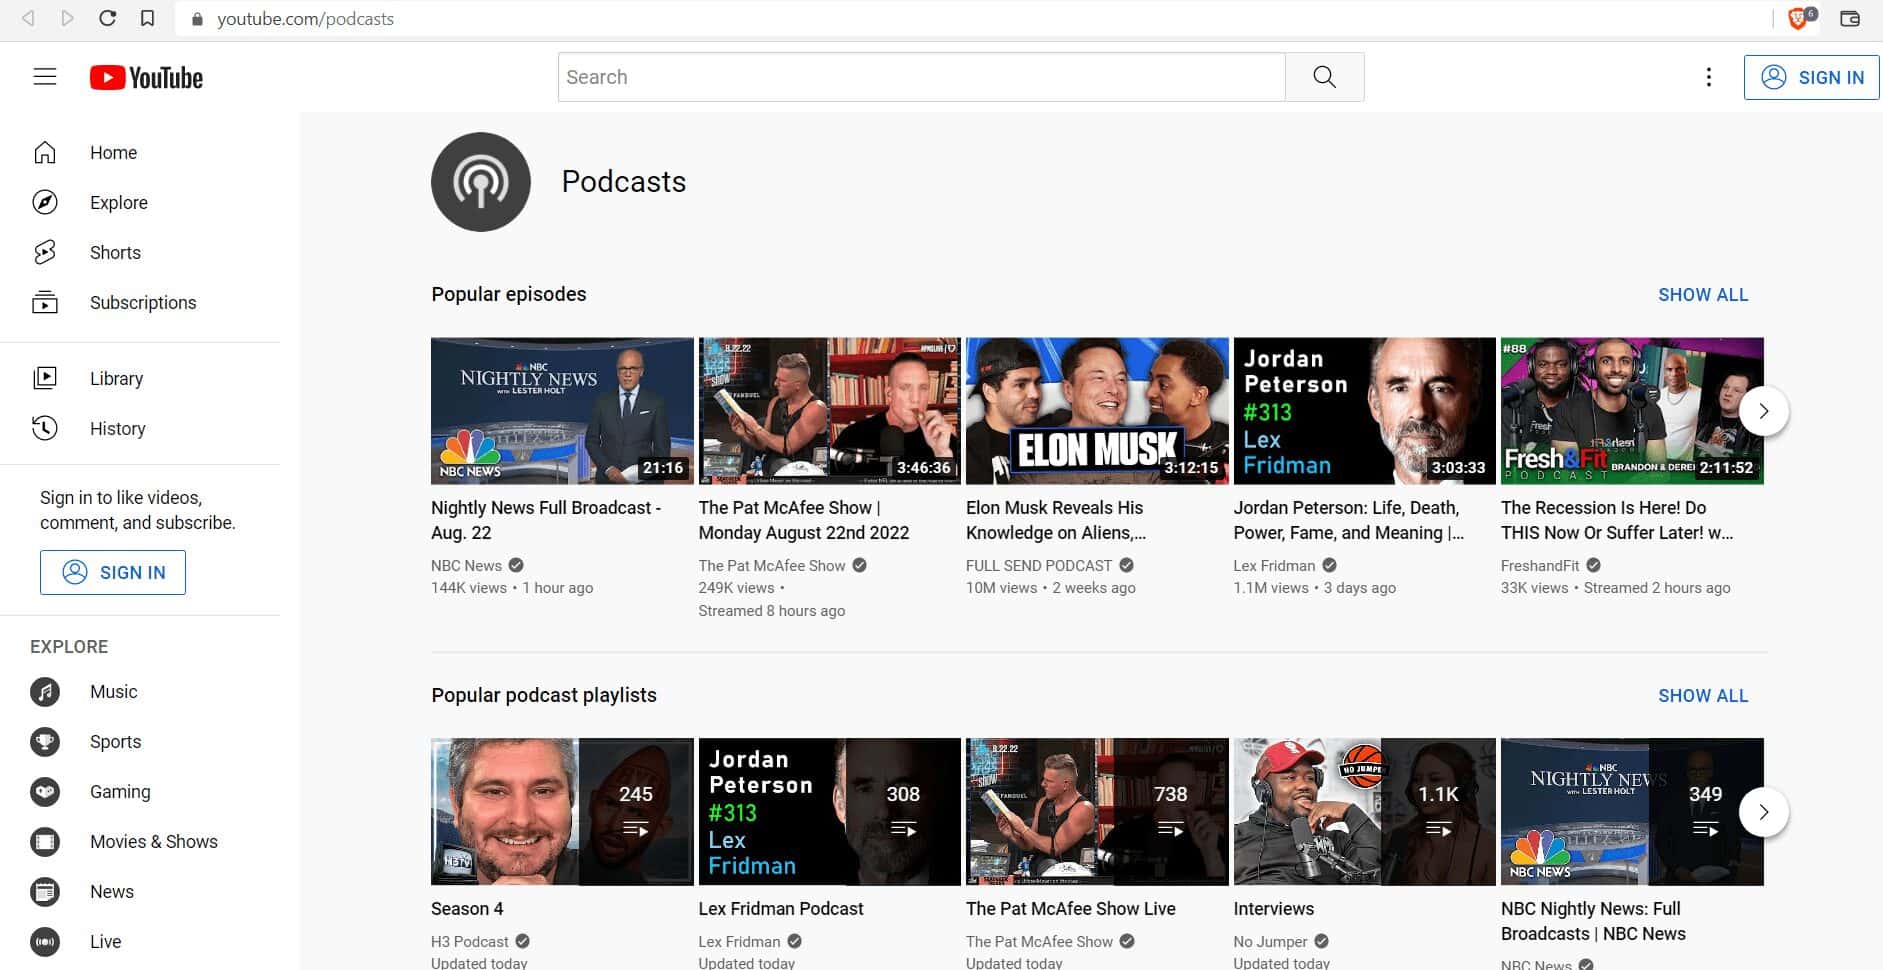Bookmark this page
The height and width of the screenshot is (970, 1883).
pos(147,18)
